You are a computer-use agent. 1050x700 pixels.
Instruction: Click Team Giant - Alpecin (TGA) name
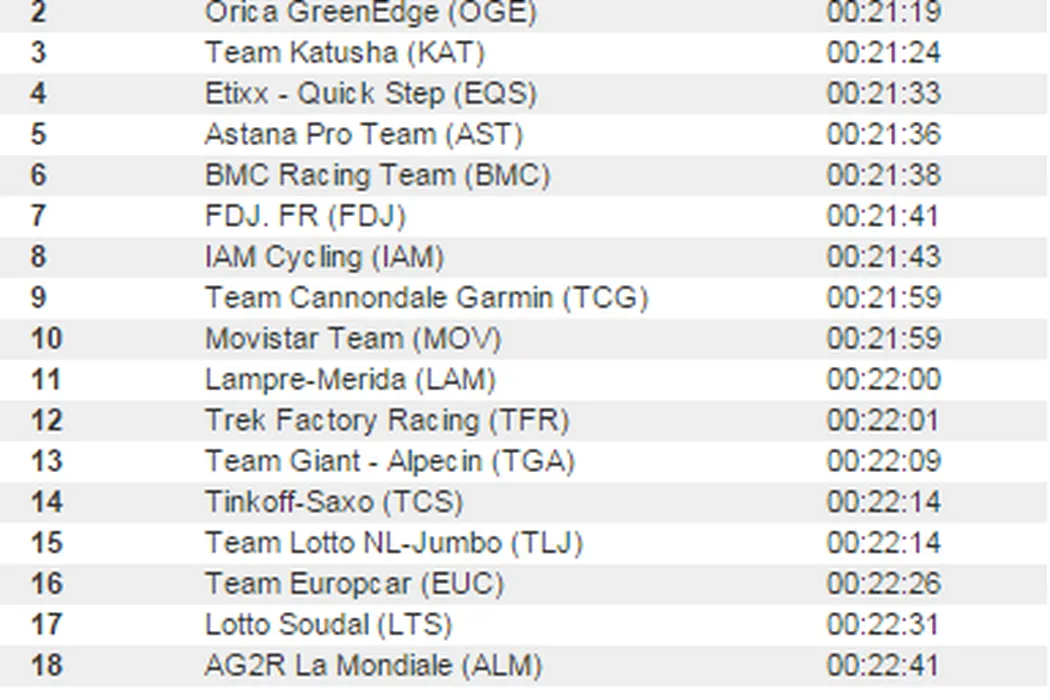390,462
